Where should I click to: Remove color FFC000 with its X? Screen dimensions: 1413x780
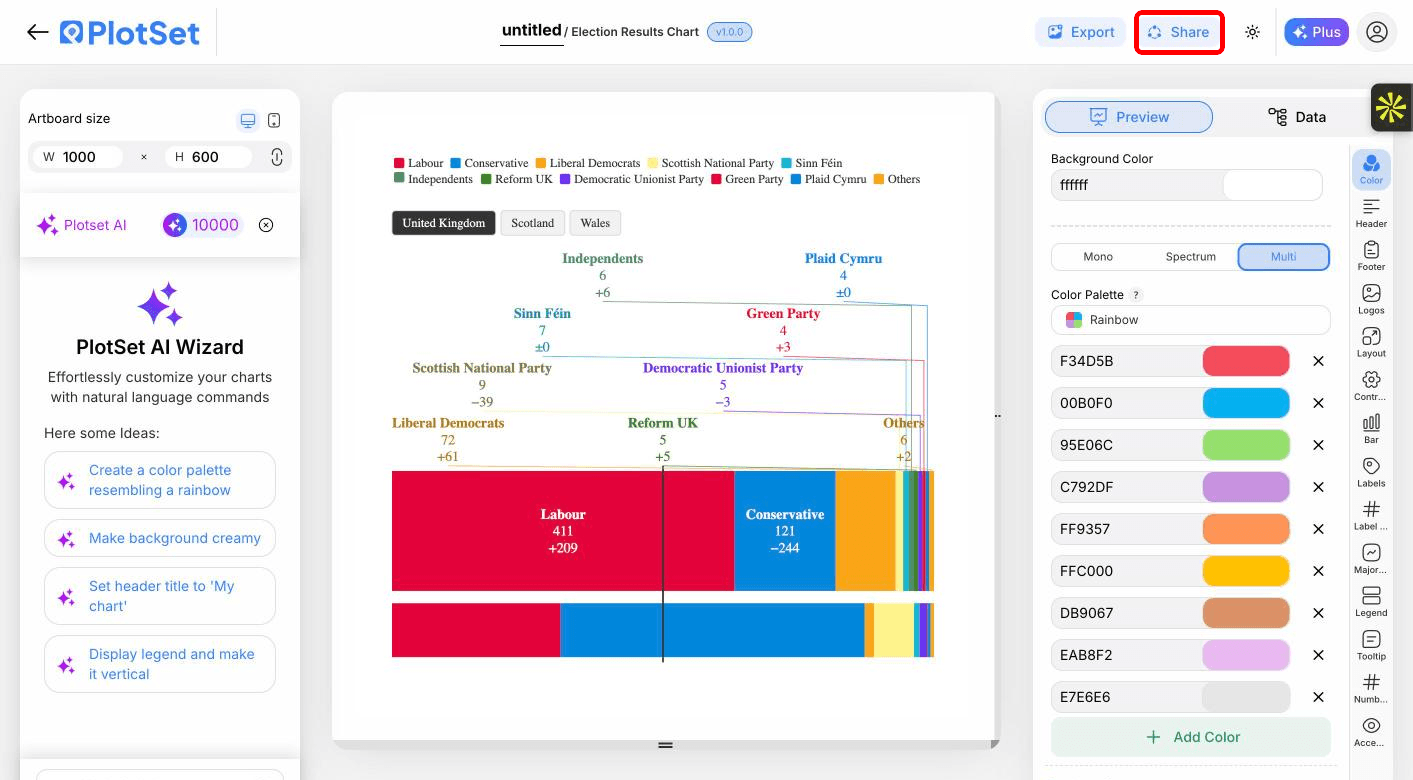click(1318, 571)
